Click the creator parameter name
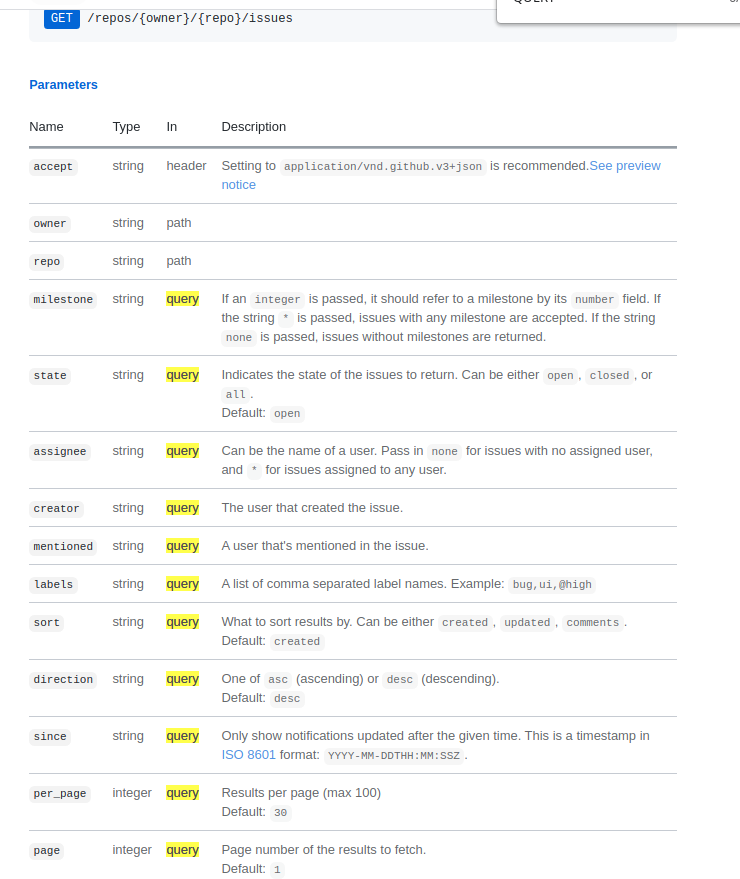This screenshot has width=740, height=879. point(56,509)
